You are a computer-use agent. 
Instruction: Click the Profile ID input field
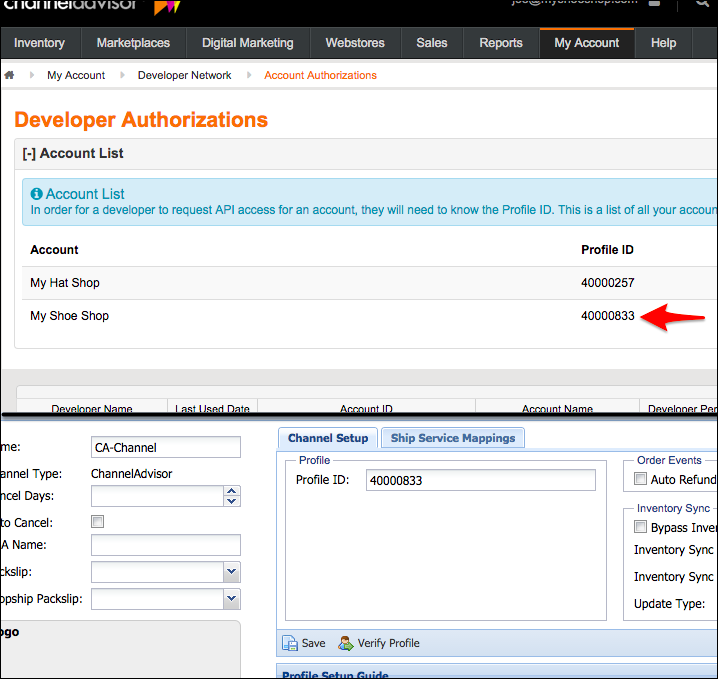point(481,480)
